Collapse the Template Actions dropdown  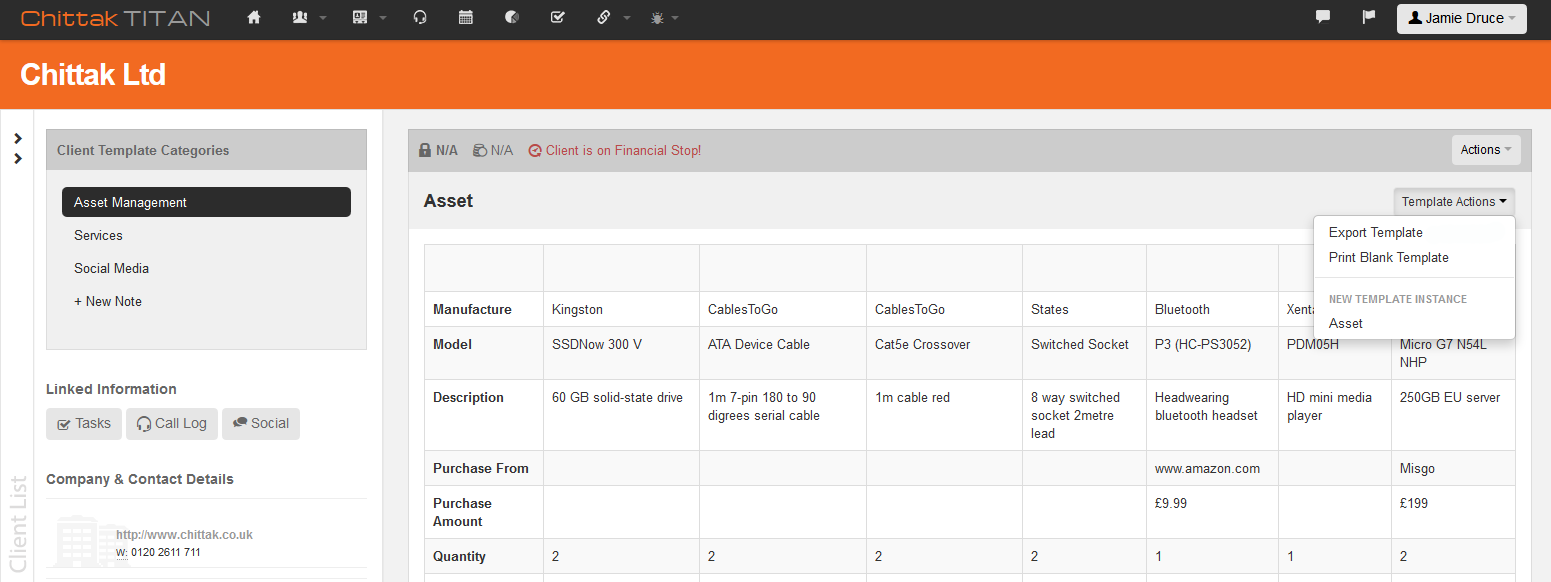pos(1454,201)
